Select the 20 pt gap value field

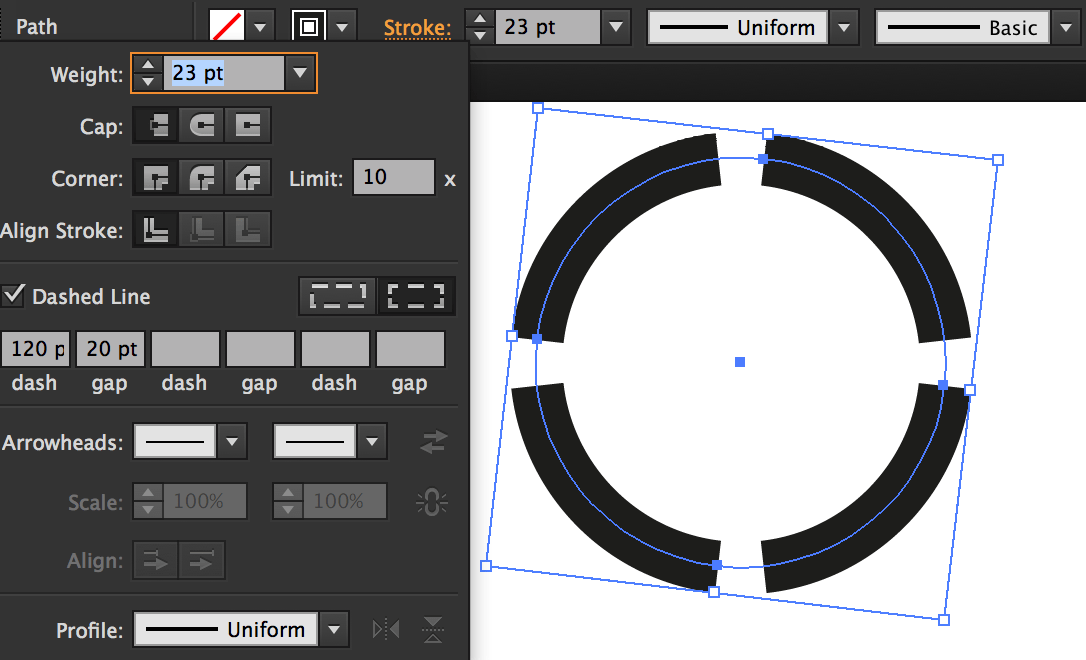point(110,348)
